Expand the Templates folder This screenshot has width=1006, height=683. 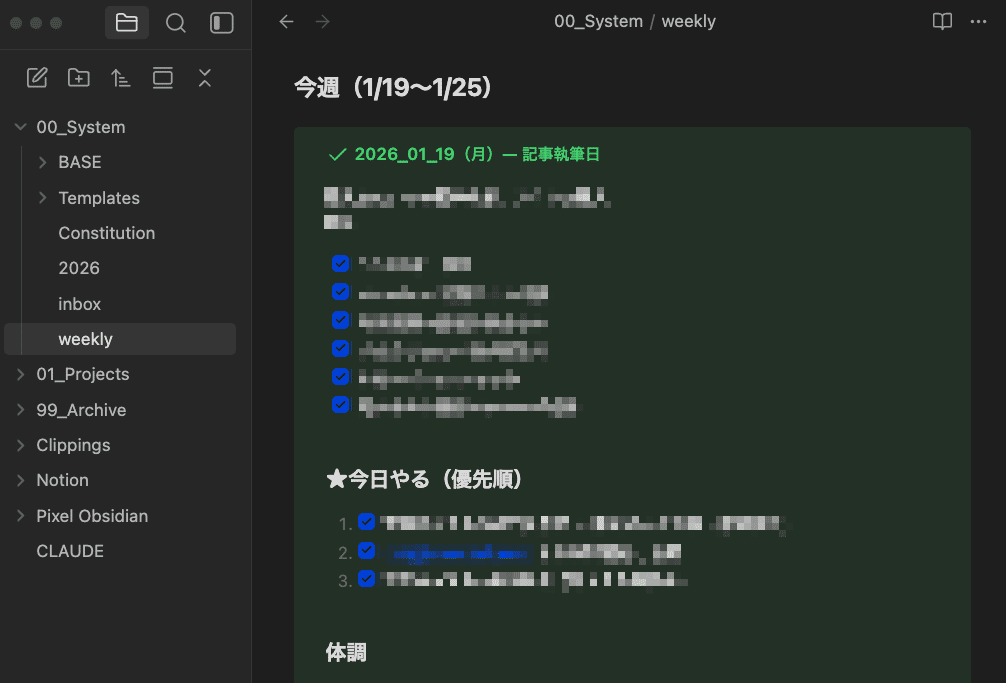click(x=42, y=198)
